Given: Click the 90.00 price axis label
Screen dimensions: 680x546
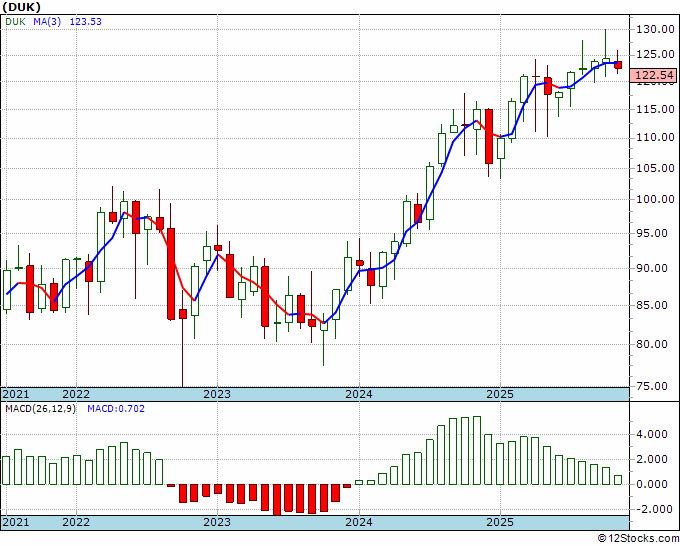Looking at the screenshot, I should point(652,268).
